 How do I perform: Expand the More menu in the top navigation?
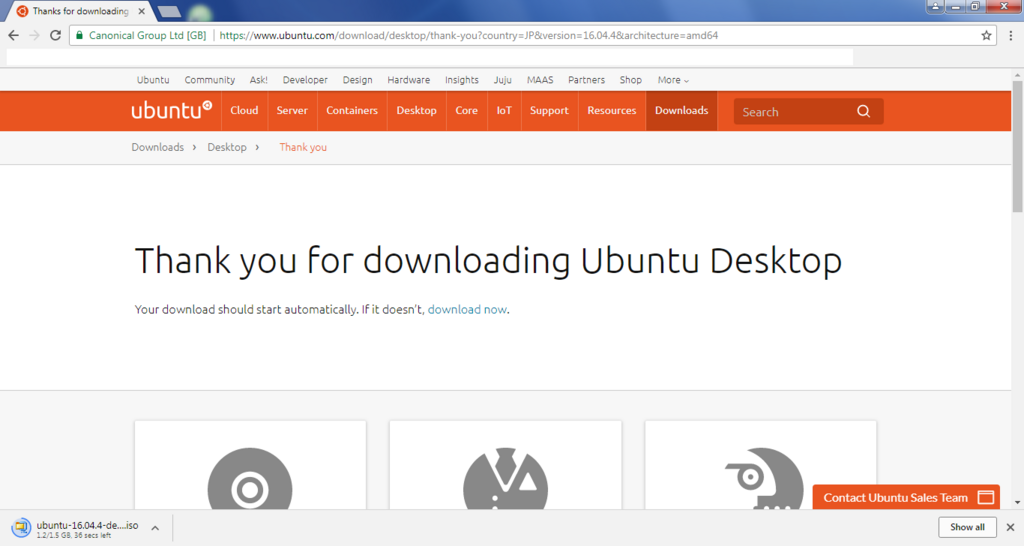[x=673, y=80]
